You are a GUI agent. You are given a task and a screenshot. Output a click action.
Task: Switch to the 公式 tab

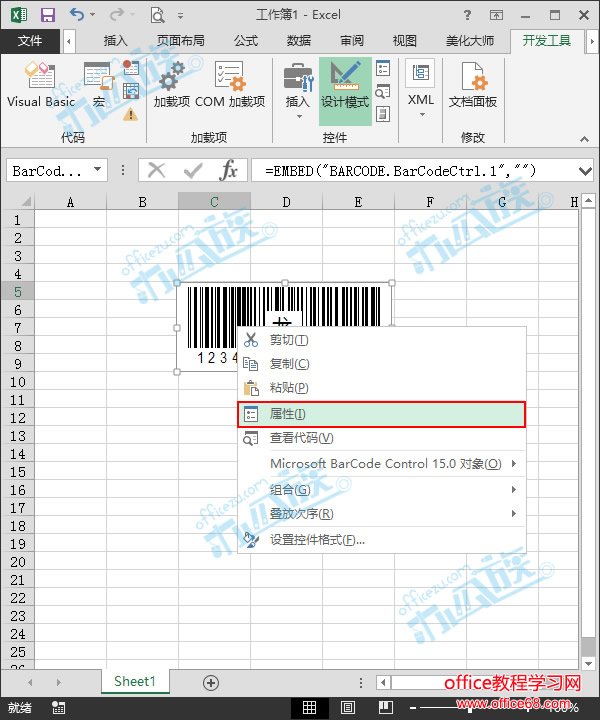(246, 41)
